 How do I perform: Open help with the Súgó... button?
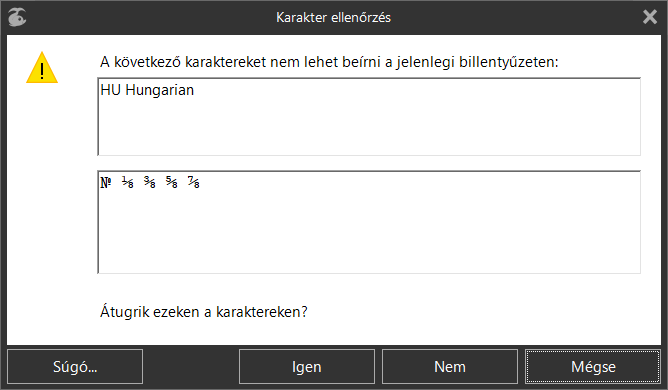(x=75, y=367)
